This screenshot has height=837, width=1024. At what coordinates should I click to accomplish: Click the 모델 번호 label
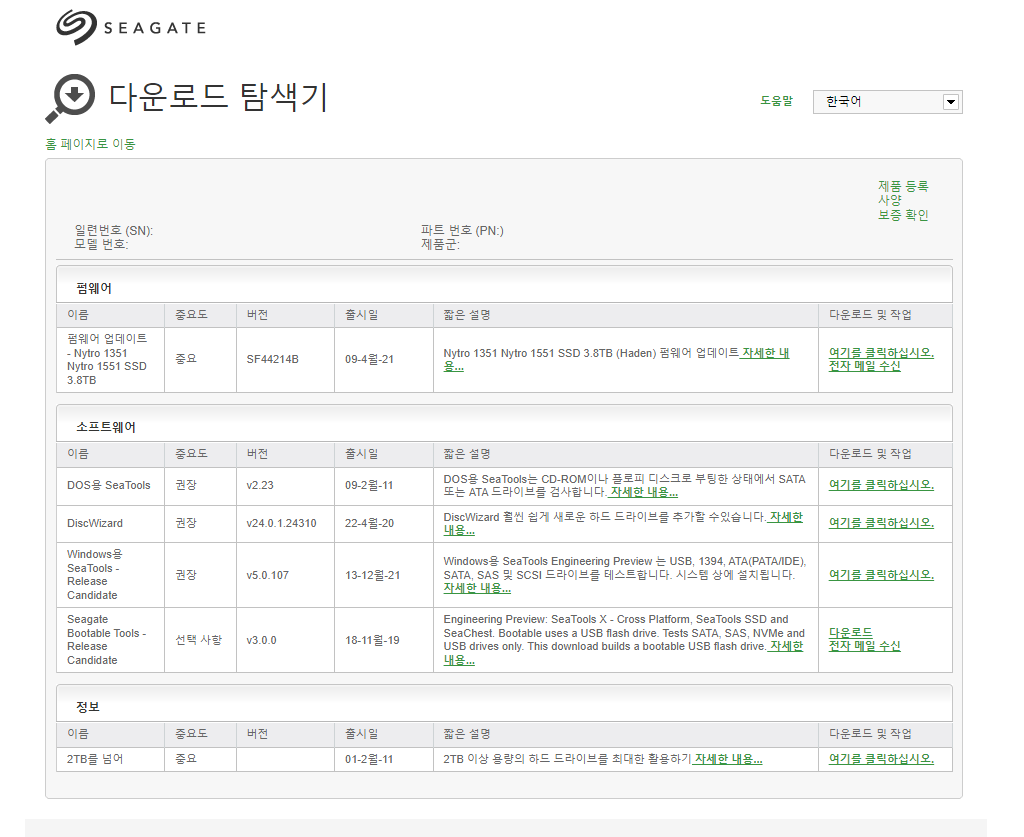click(101, 244)
